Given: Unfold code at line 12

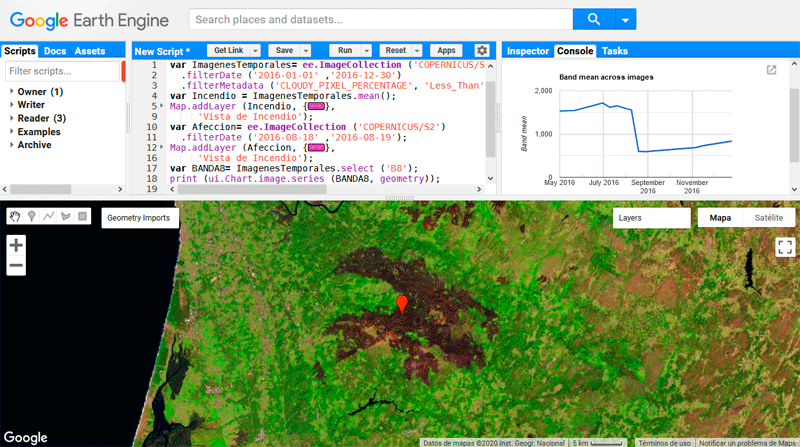Looking at the screenshot, I should click(x=162, y=147).
